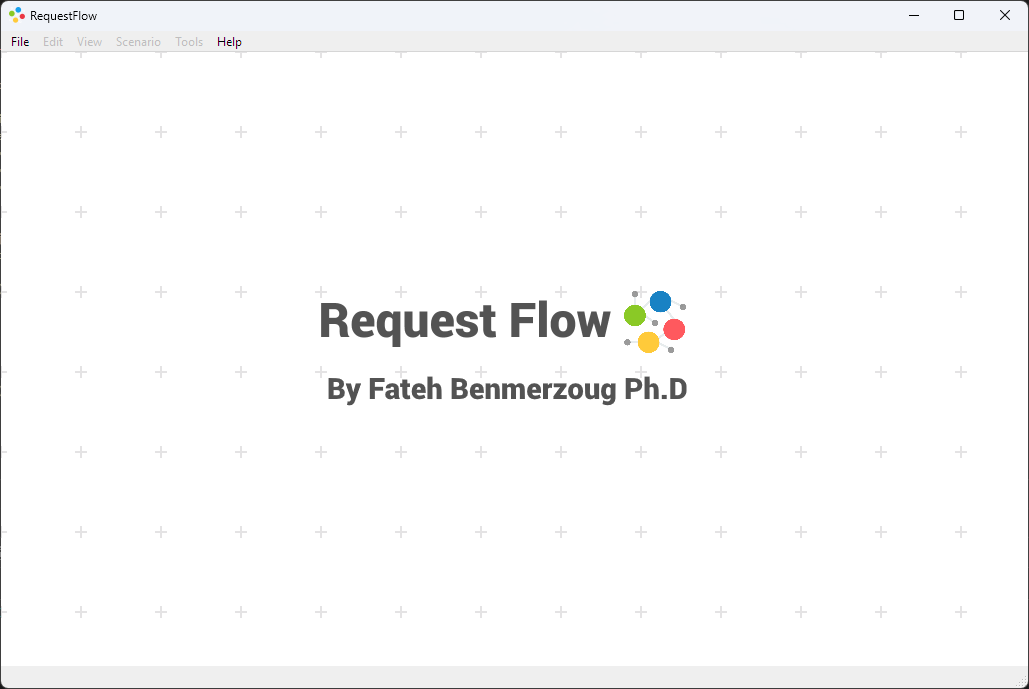
Task: Open the View menu
Action: (x=89, y=42)
